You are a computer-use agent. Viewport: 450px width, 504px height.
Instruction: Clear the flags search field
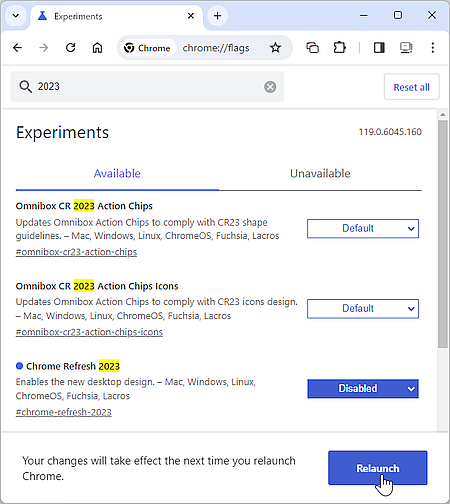point(270,87)
